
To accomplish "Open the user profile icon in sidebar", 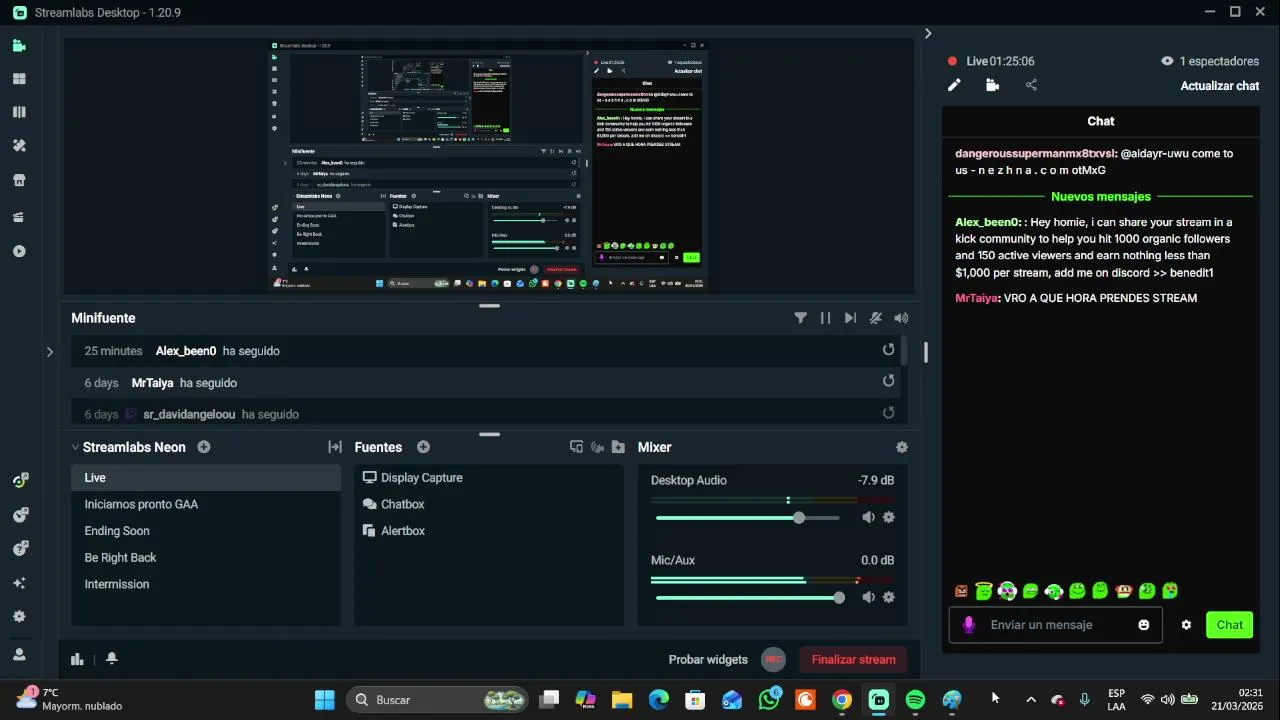I will tap(19, 654).
